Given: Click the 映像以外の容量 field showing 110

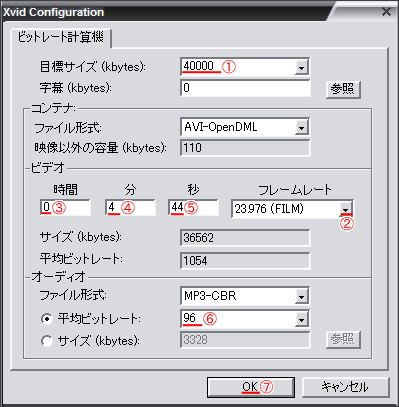Looking at the screenshot, I should (x=245, y=148).
